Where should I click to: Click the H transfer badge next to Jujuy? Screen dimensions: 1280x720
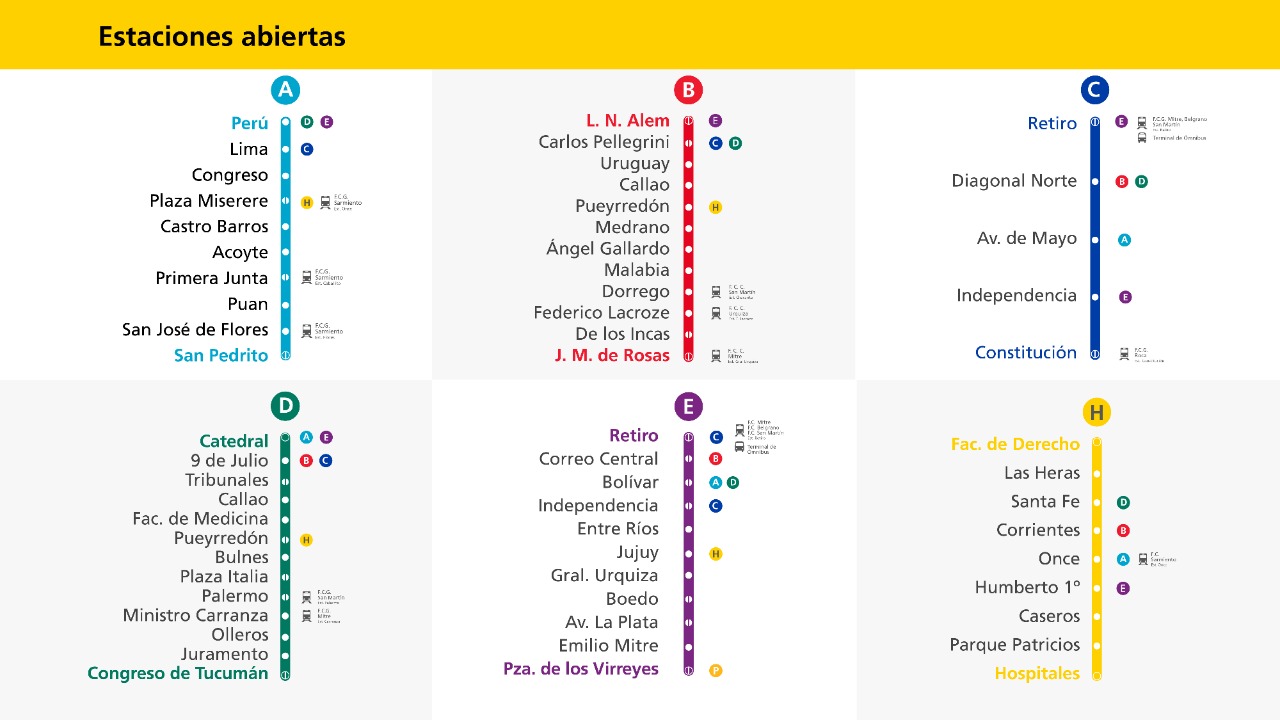[715, 553]
